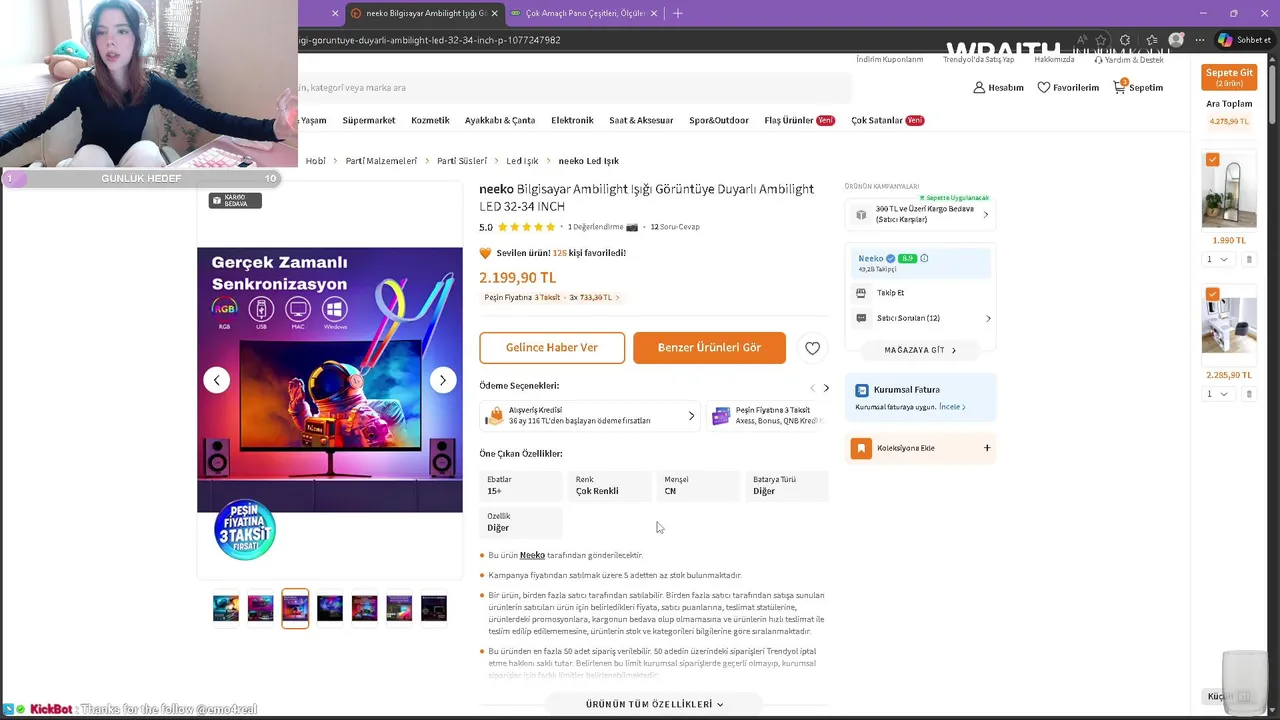
Task: Open the seller score info icon next to 8.9
Action: pos(924,258)
